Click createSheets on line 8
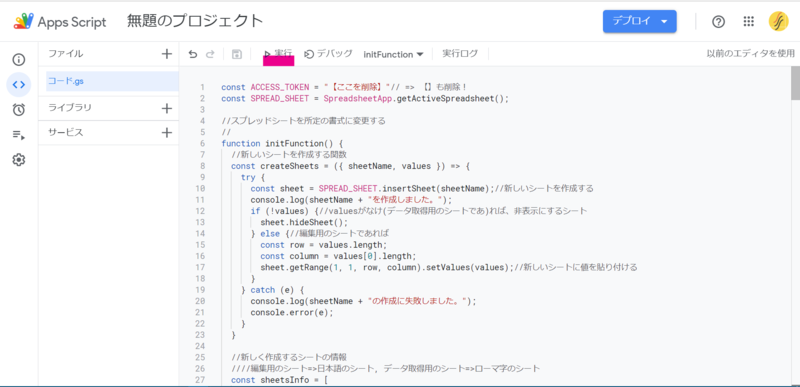Screen dimensions: 800x387 (289, 166)
